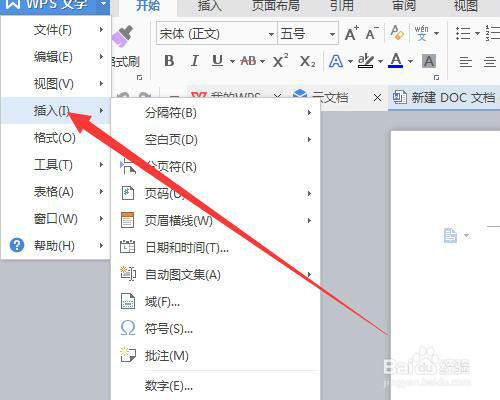
Task: Open the 文件(F) menu
Action: pyautogui.click(x=56, y=30)
